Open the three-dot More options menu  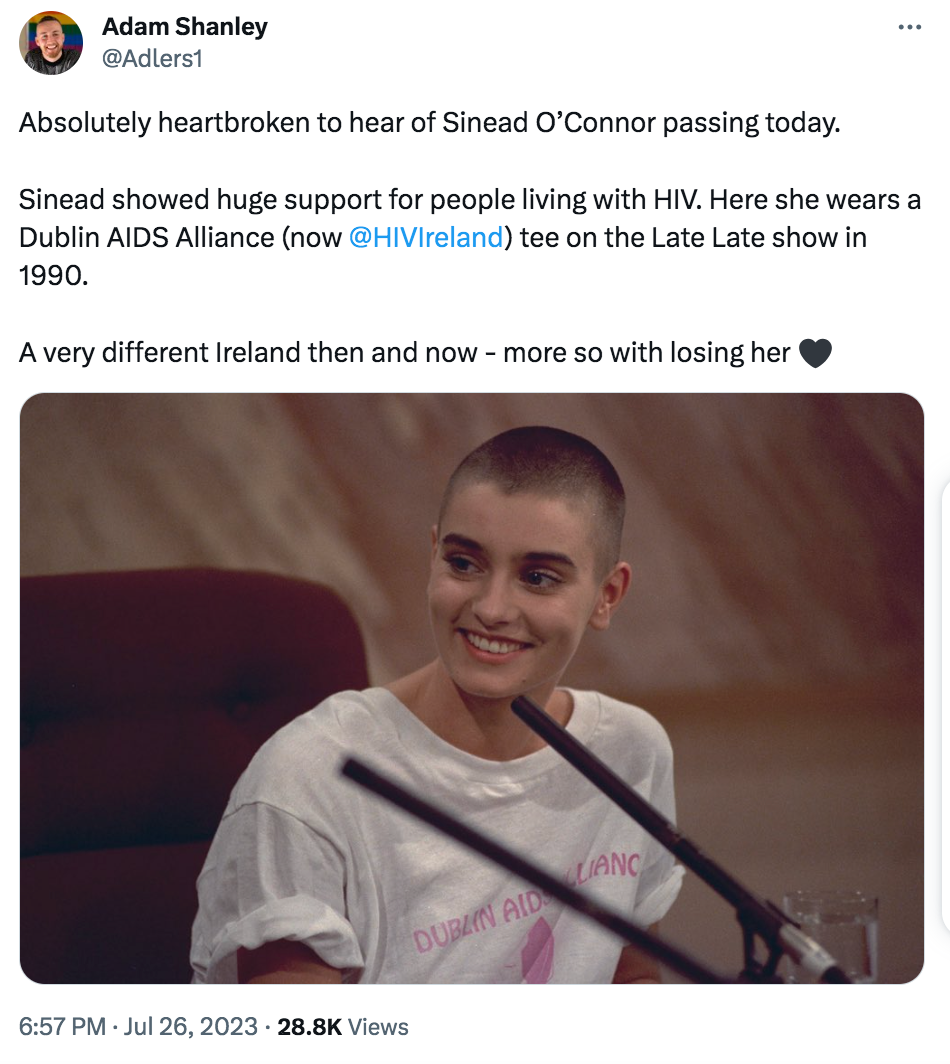point(909,27)
